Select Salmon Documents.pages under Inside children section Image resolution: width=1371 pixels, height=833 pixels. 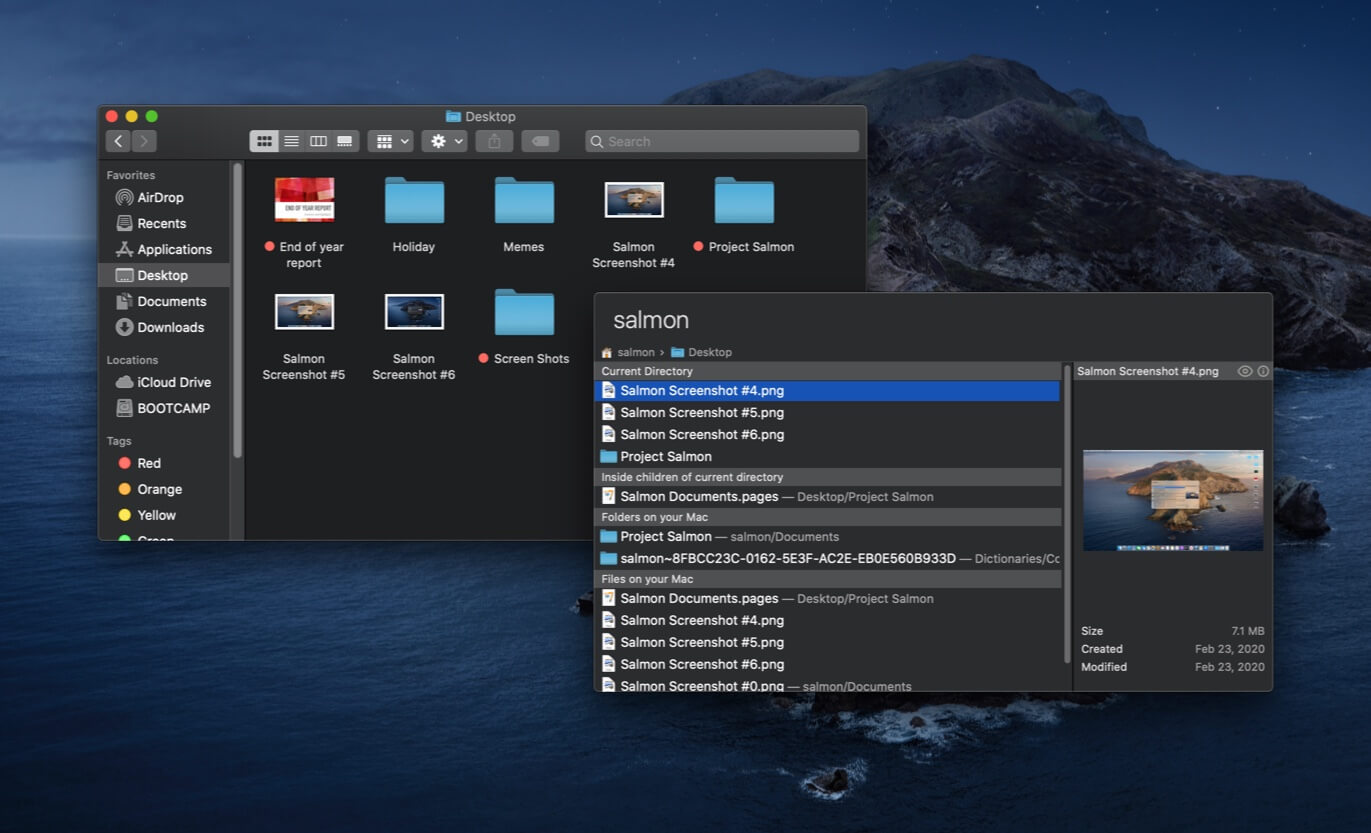(x=827, y=496)
